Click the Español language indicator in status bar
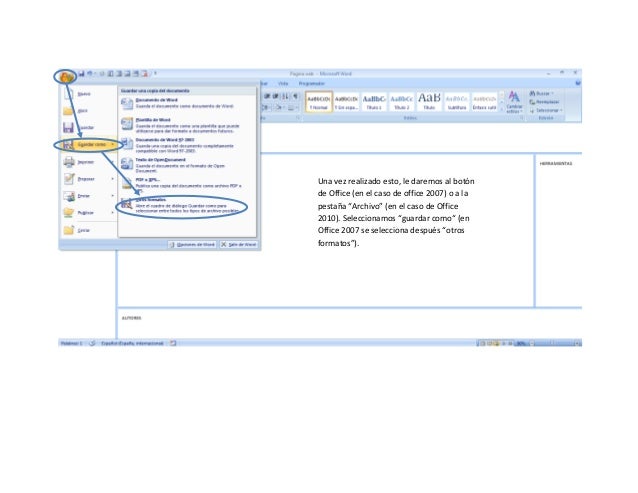Image resolution: width=638 pixels, height=493 pixels. (x=132, y=343)
